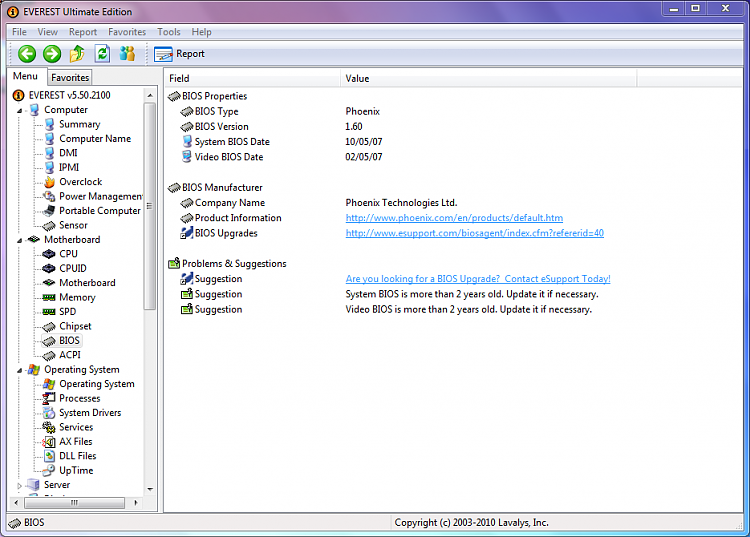Click the Summary icon in tree

[x=49, y=124]
